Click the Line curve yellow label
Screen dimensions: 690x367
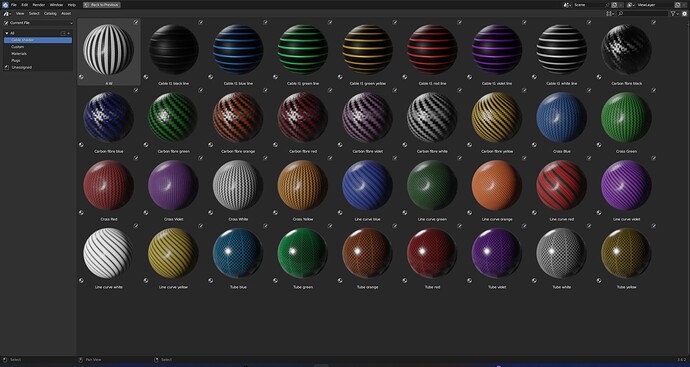click(173, 287)
